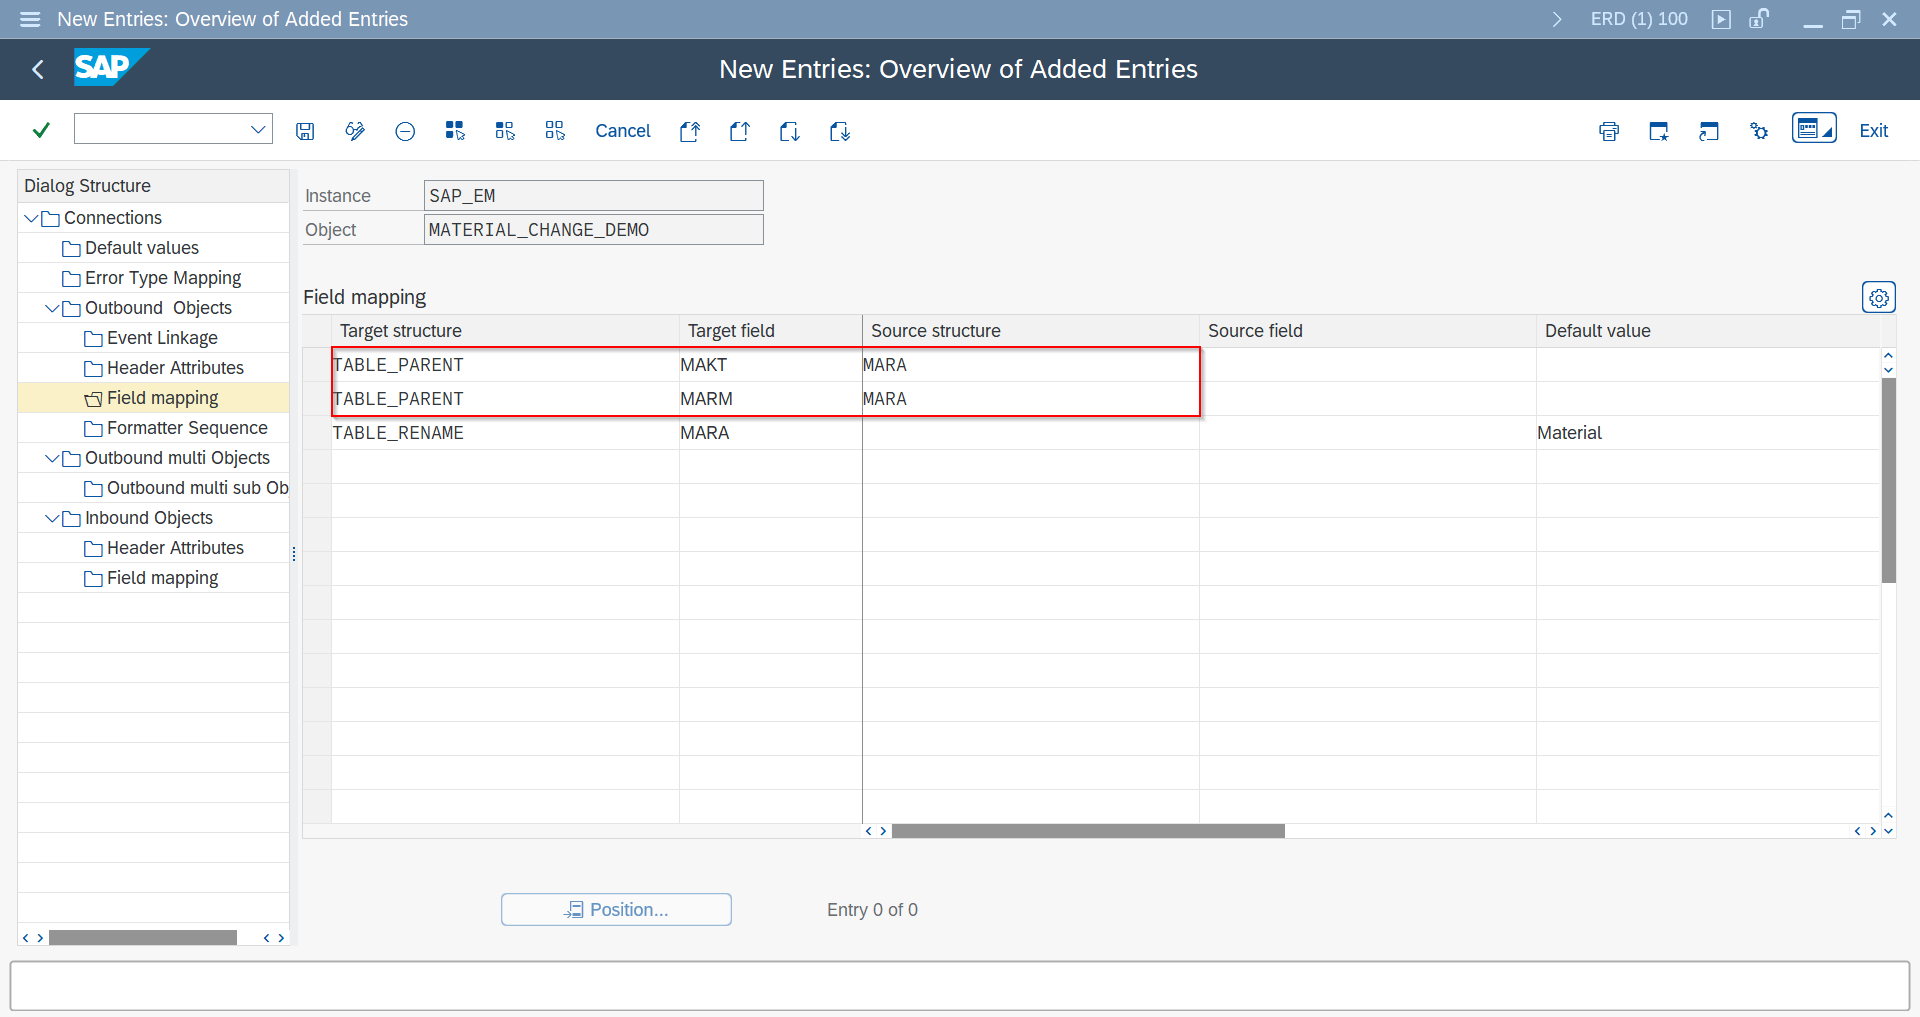Select Field mapping under Outbound Objects
The height and width of the screenshot is (1017, 1920).
pyautogui.click(x=162, y=398)
